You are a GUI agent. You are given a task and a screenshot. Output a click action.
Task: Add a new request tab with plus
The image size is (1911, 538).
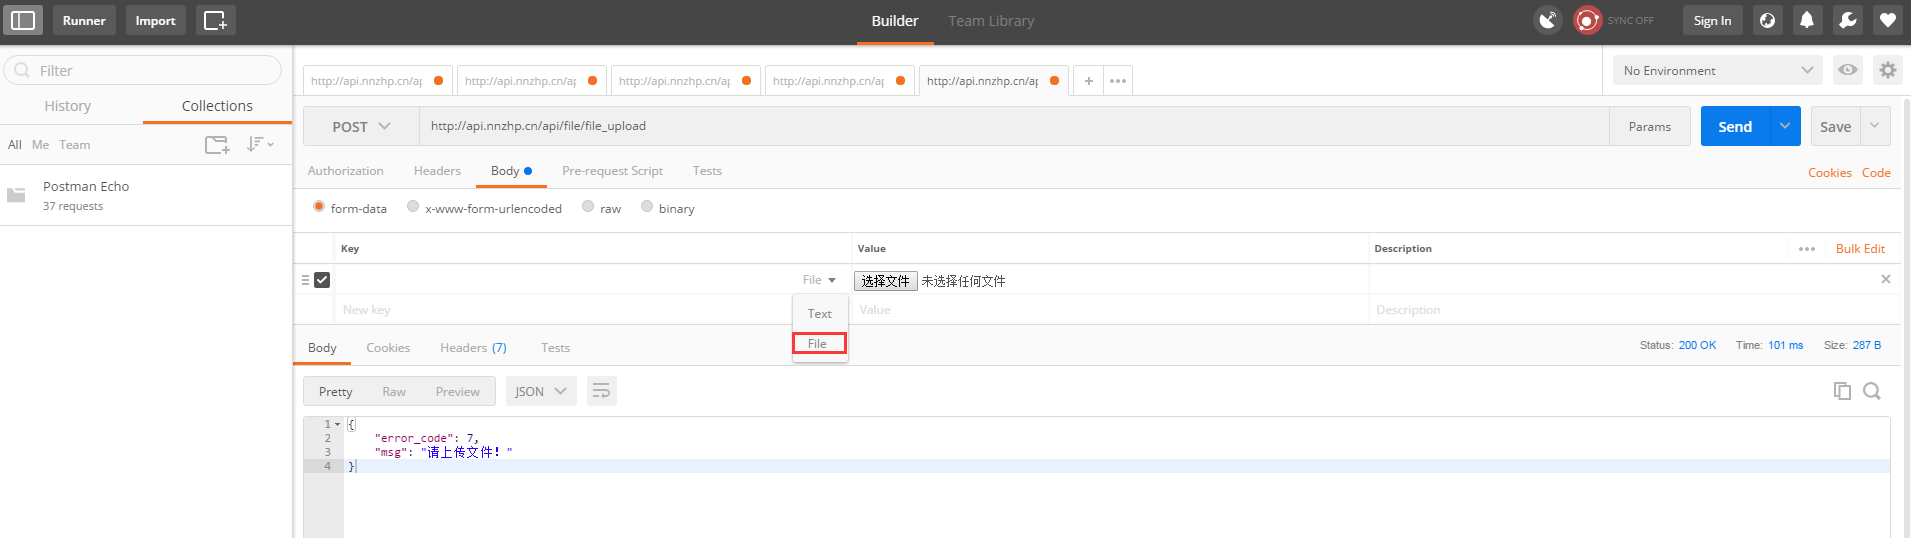pos(1089,81)
